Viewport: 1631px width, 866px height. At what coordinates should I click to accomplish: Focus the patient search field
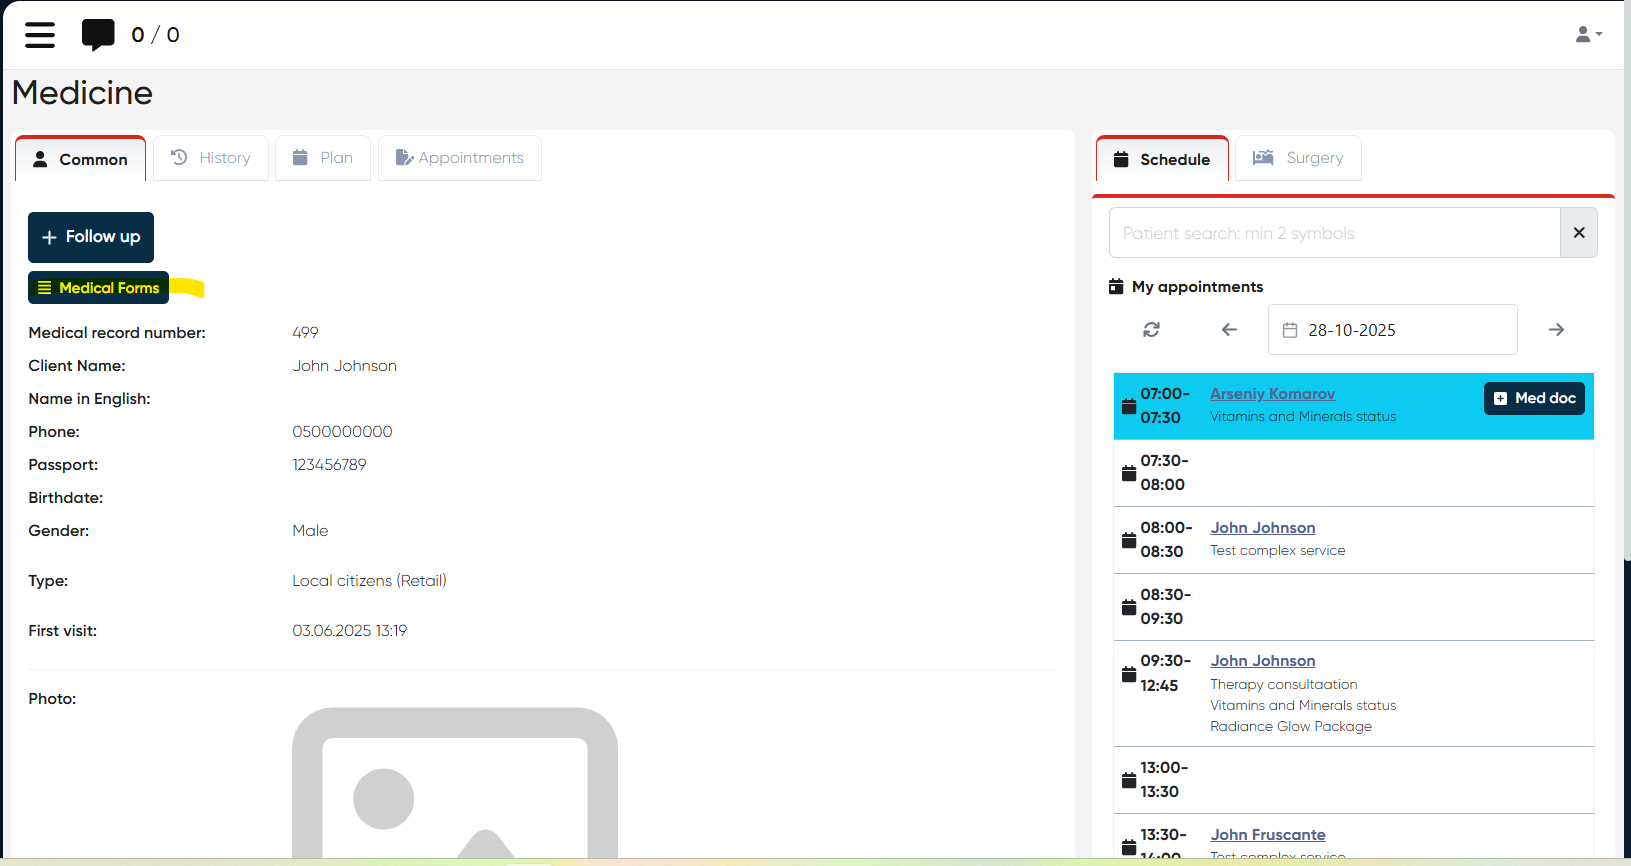1334,233
